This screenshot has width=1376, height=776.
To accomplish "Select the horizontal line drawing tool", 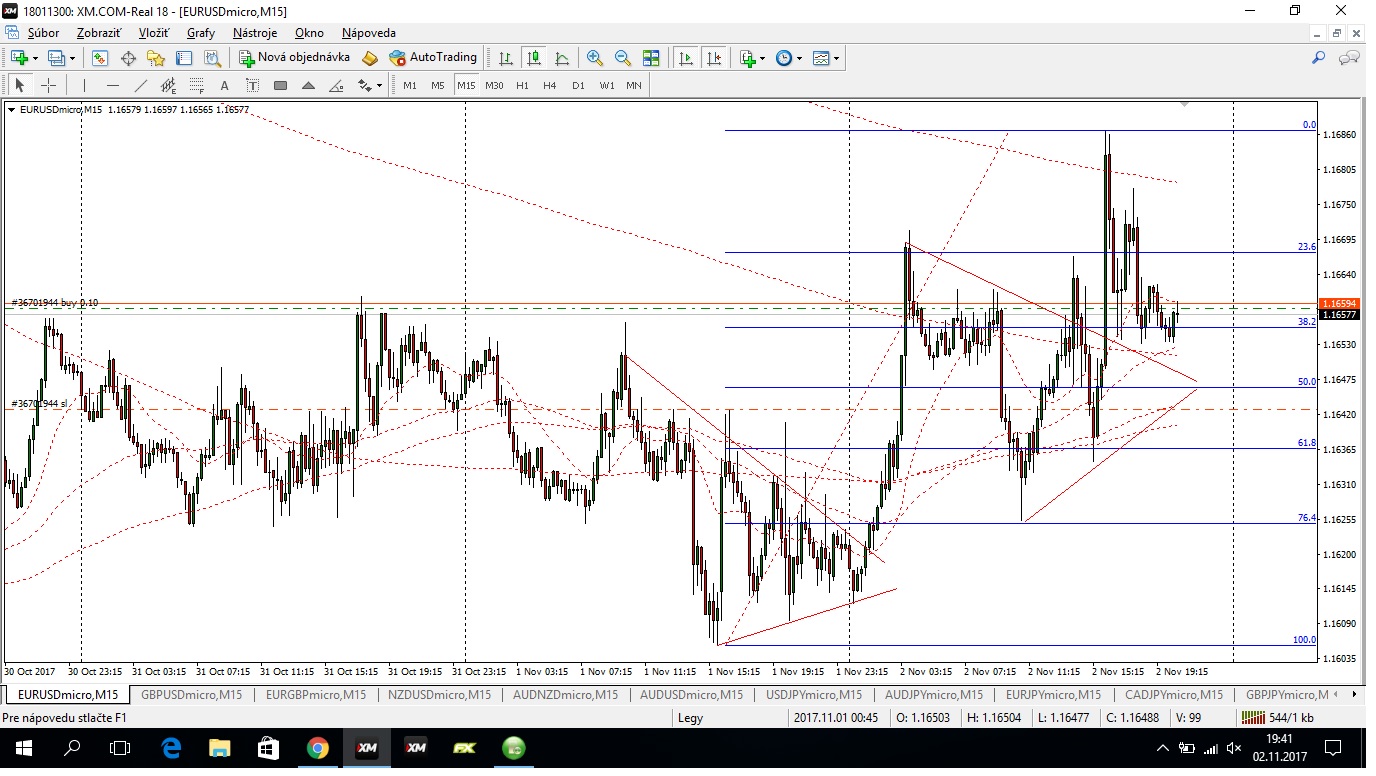I will (113, 85).
